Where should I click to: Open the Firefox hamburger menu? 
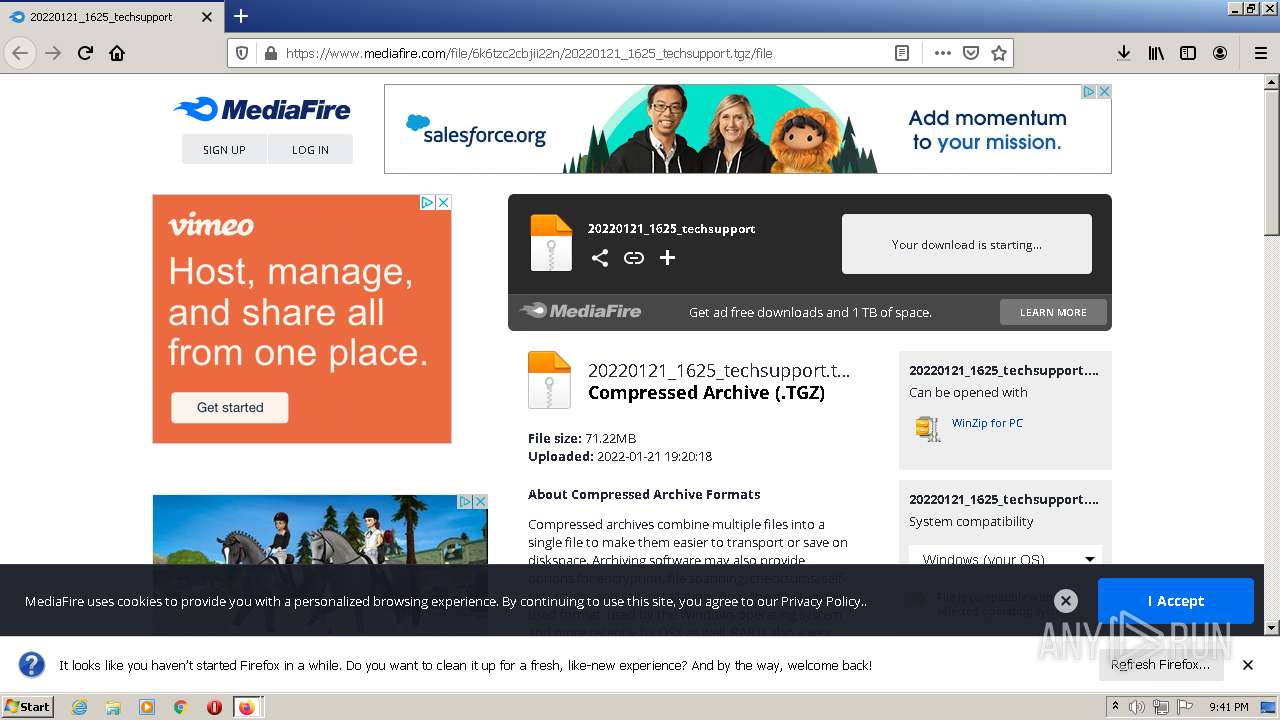1260,53
